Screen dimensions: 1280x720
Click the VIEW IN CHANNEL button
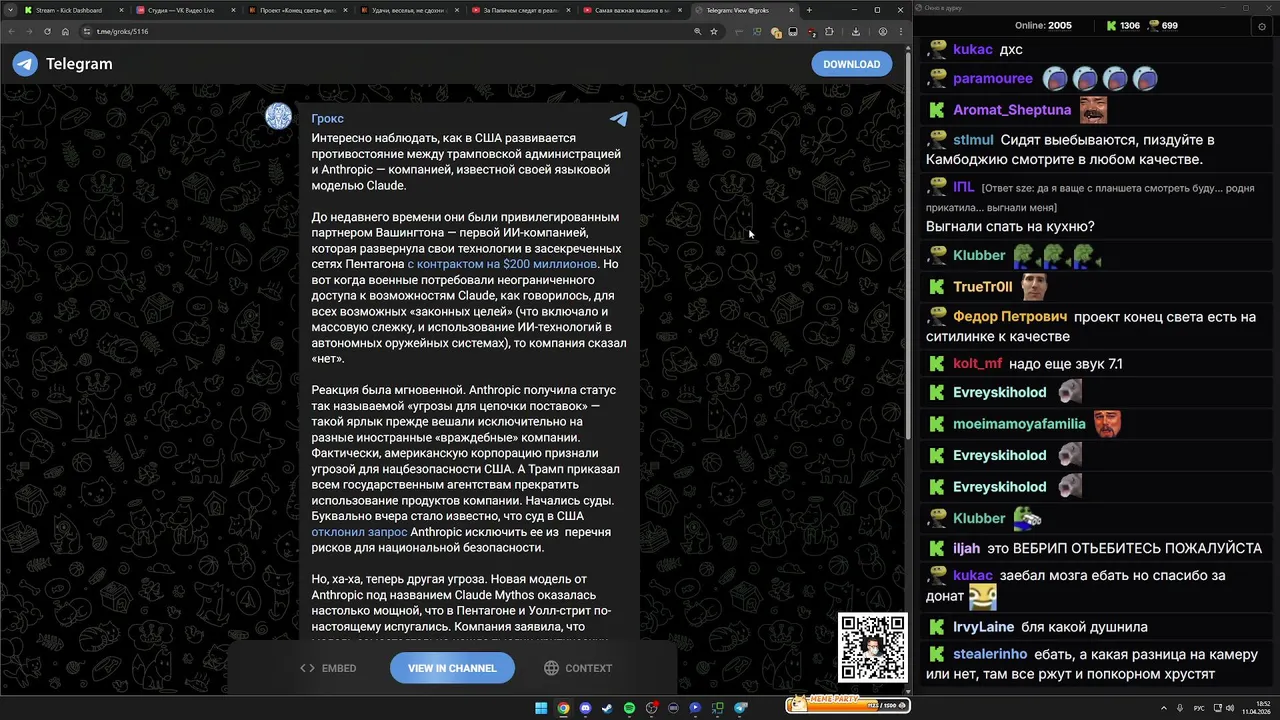tap(452, 668)
